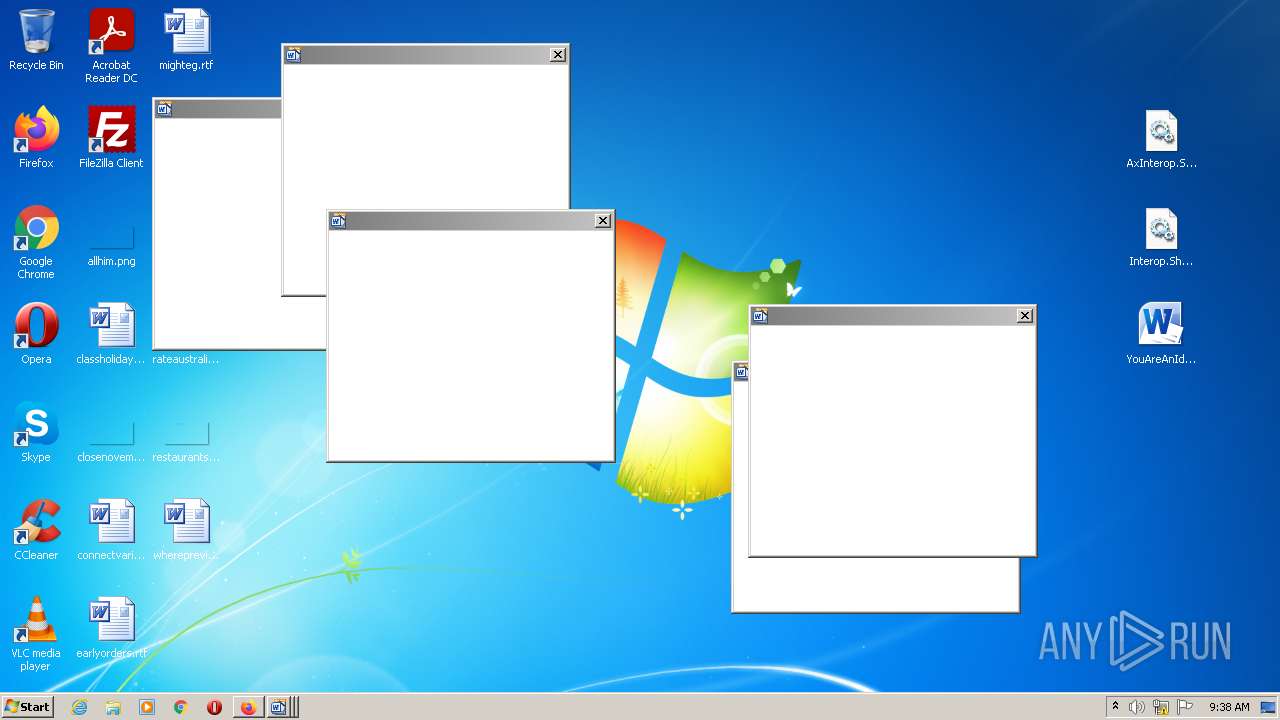Open Skype desktop shortcut

click(36, 432)
